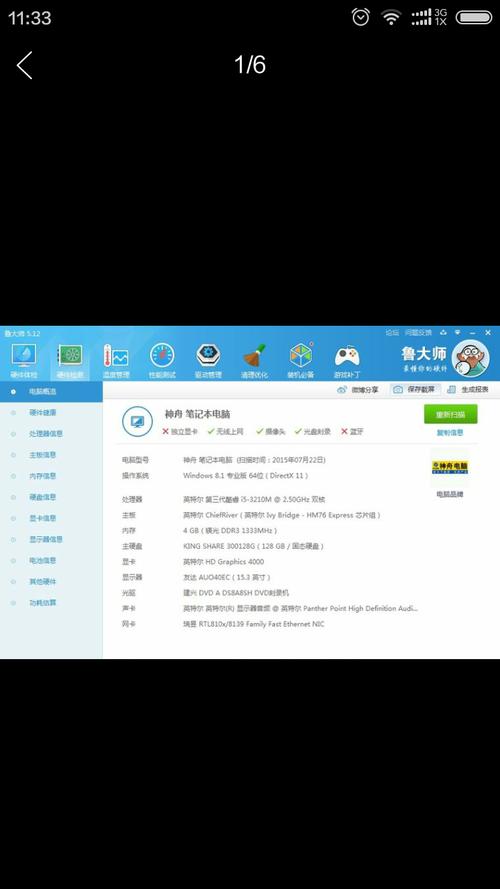Click the round laptop computer icon
Image resolution: width=500 pixels, height=889 pixels.
click(137, 421)
